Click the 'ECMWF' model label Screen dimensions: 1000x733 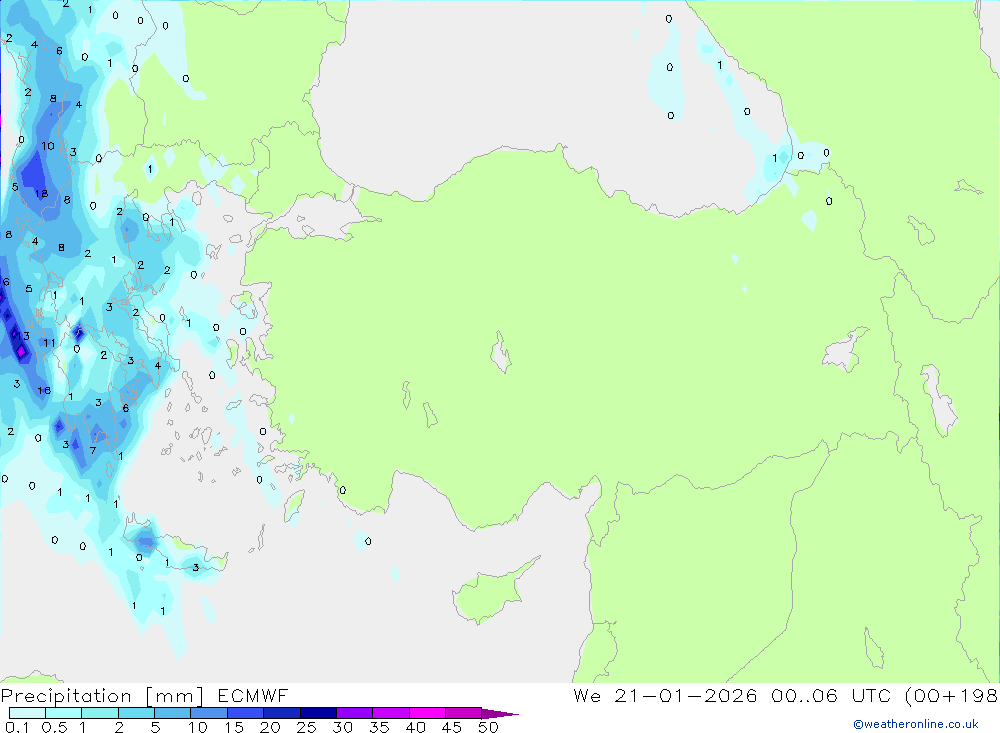coord(253,695)
